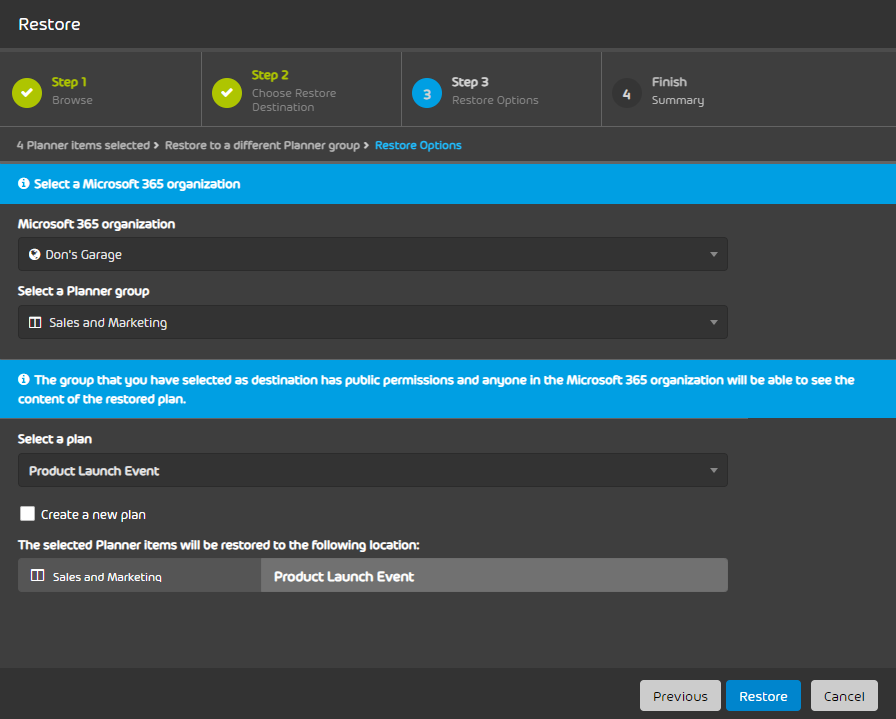Viewport: 896px width, 719px height.
Task: Click the 'Select a plan' label
Action: click(55, 439)
